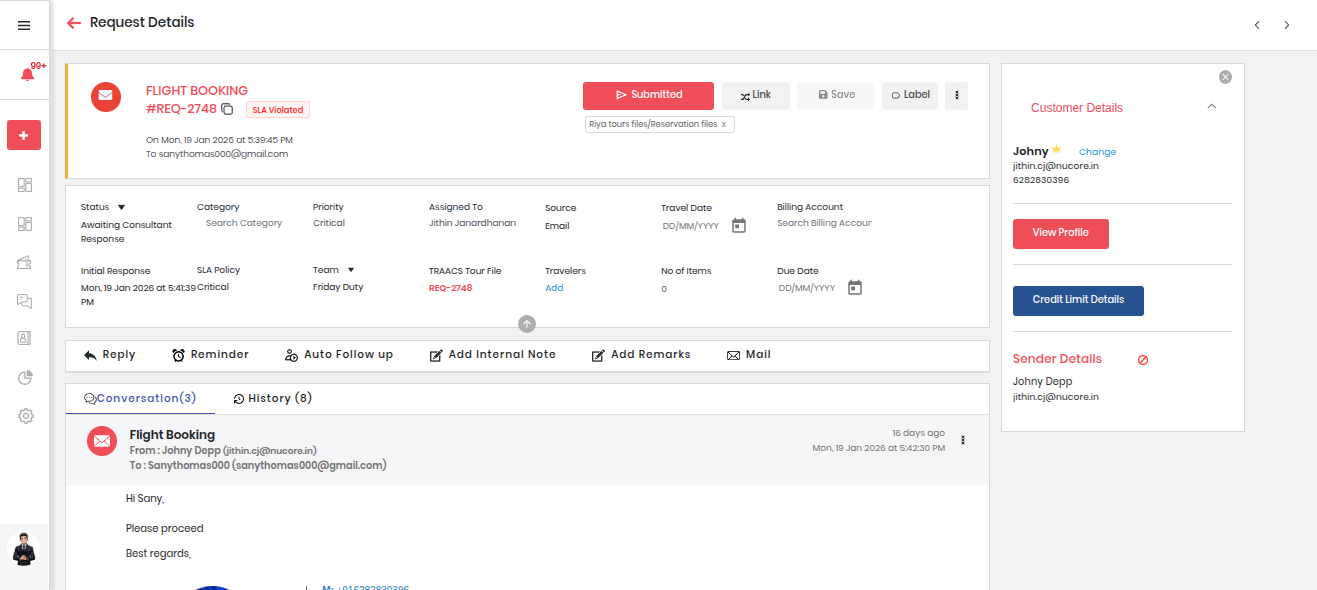1317x590 pixels.
Task: Select the Conversation tab
Action: 140,398
